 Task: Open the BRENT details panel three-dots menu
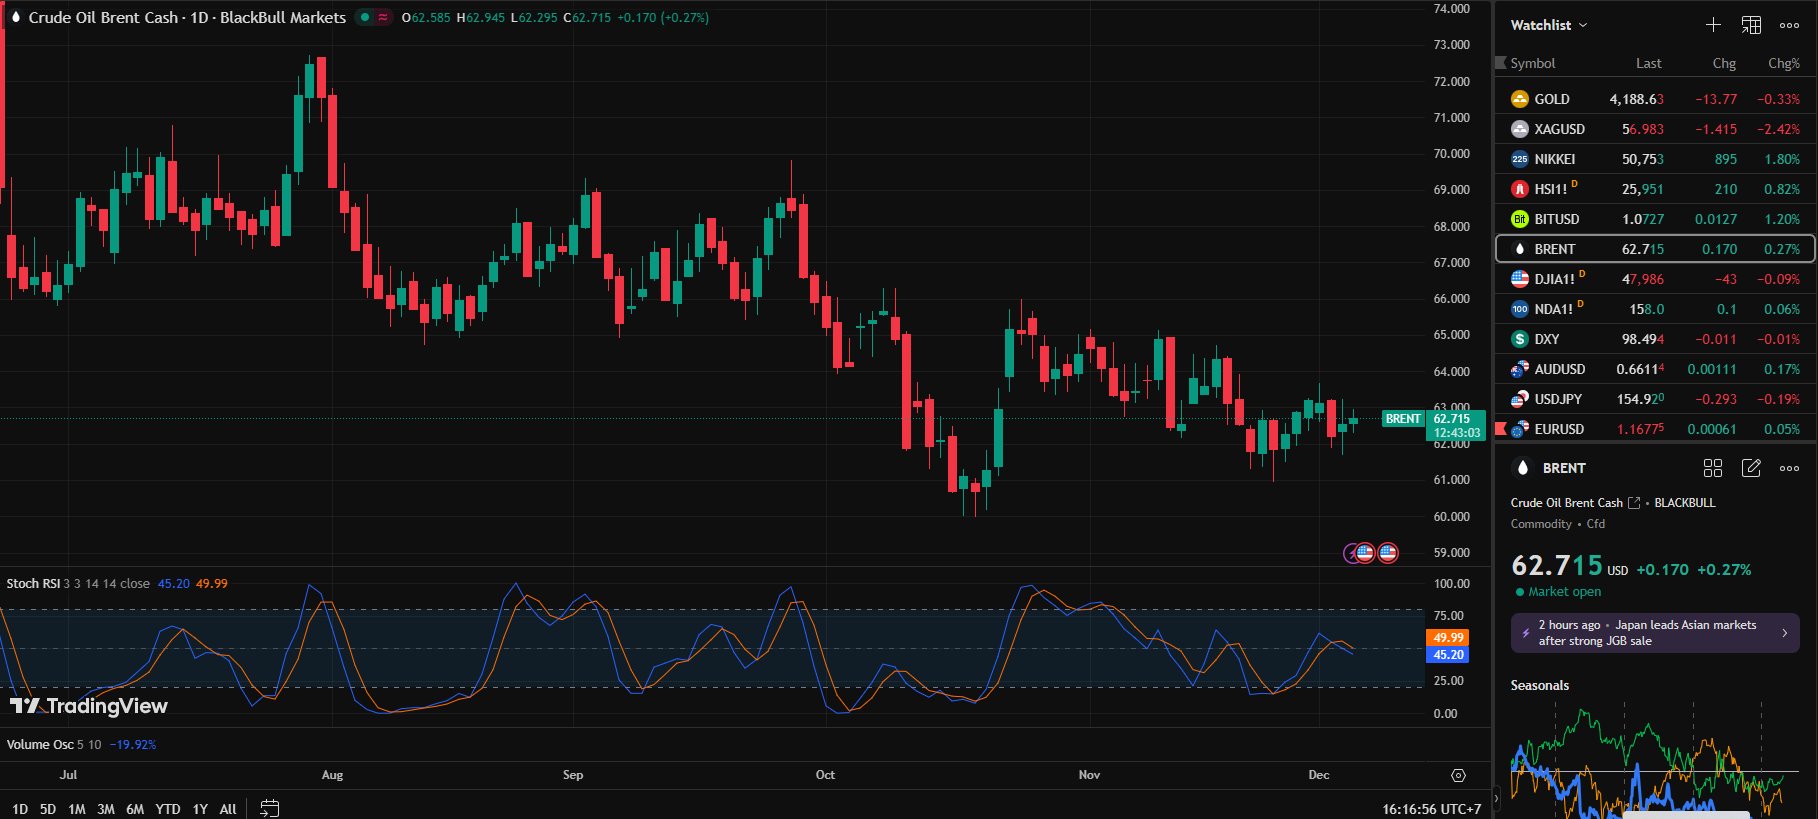coord(1789,468)
